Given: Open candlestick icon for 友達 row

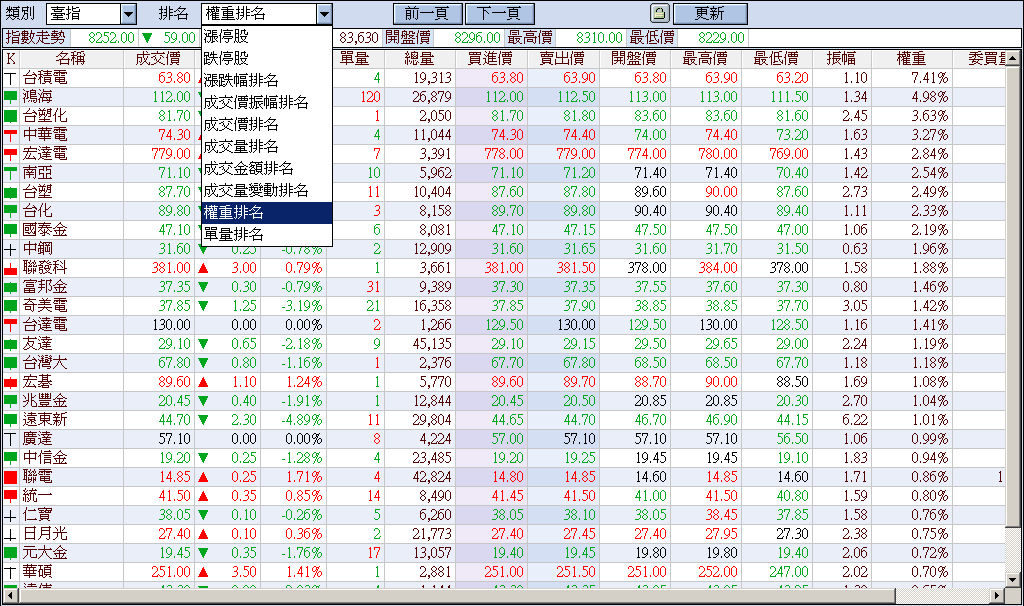Looking at the screenshot, I should point(10,344).
